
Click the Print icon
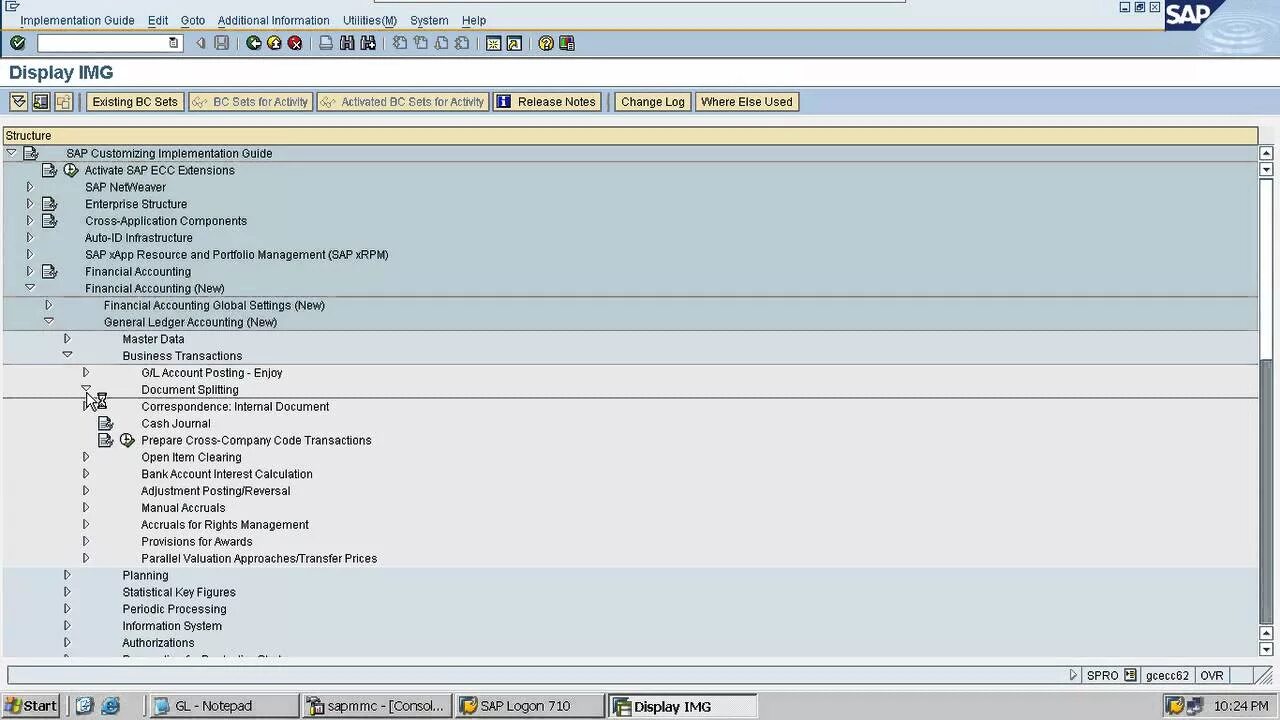pos(326,43)
